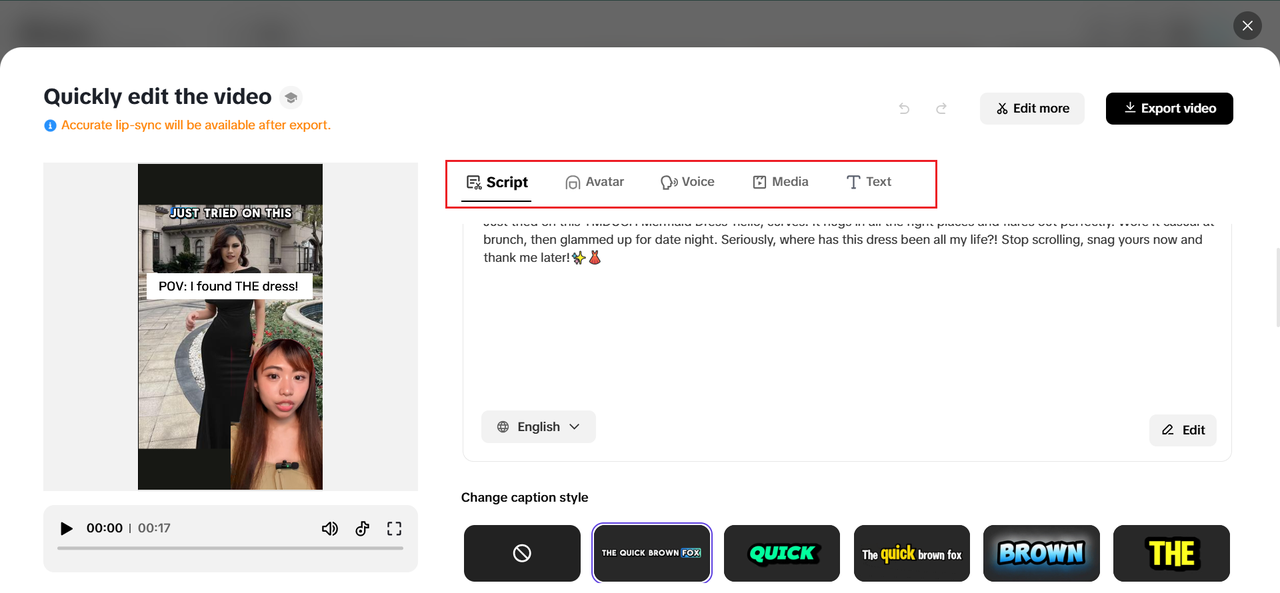Open the English language dropdown
Screen dimensions: 1280x593
click(x=538, y=427)
